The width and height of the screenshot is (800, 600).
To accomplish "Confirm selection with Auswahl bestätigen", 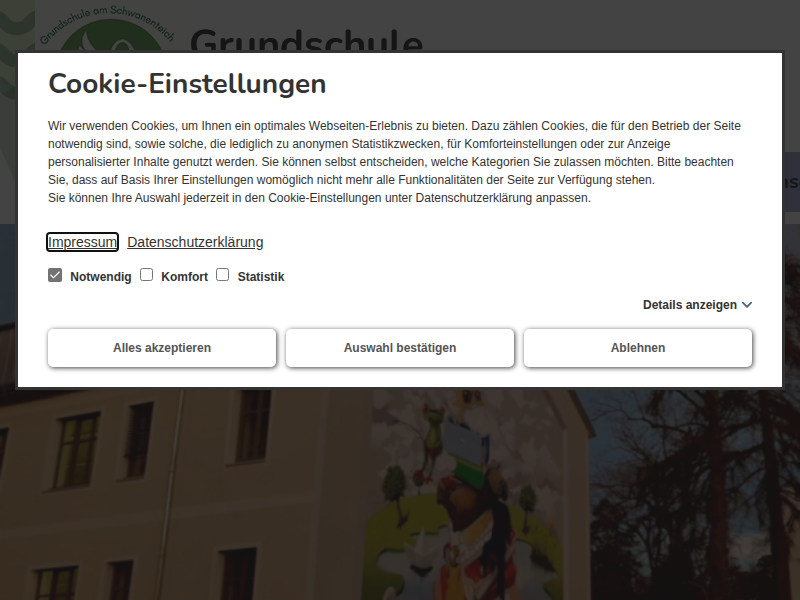I will [x=400, y=348].
